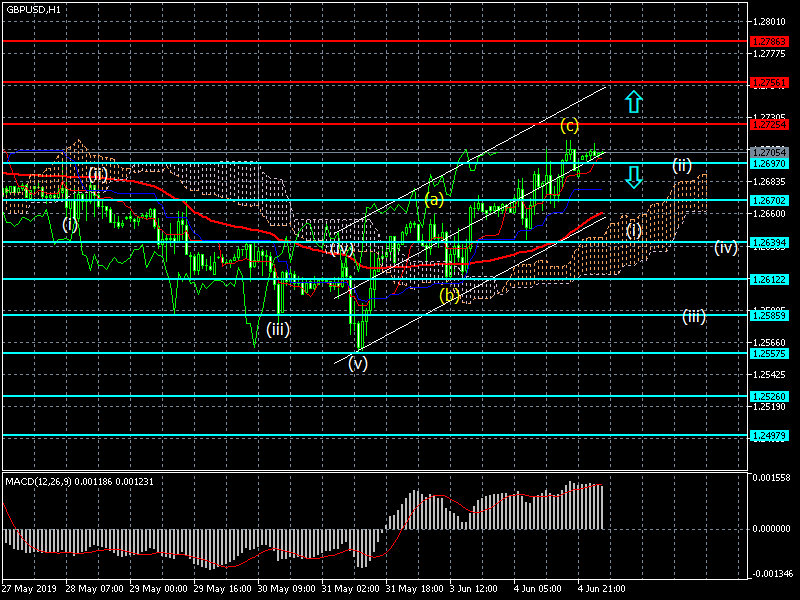This screenshot has width=800, height=600.
Task: Select the red 1.27561 price tag
Action: (x=769, y=83)
